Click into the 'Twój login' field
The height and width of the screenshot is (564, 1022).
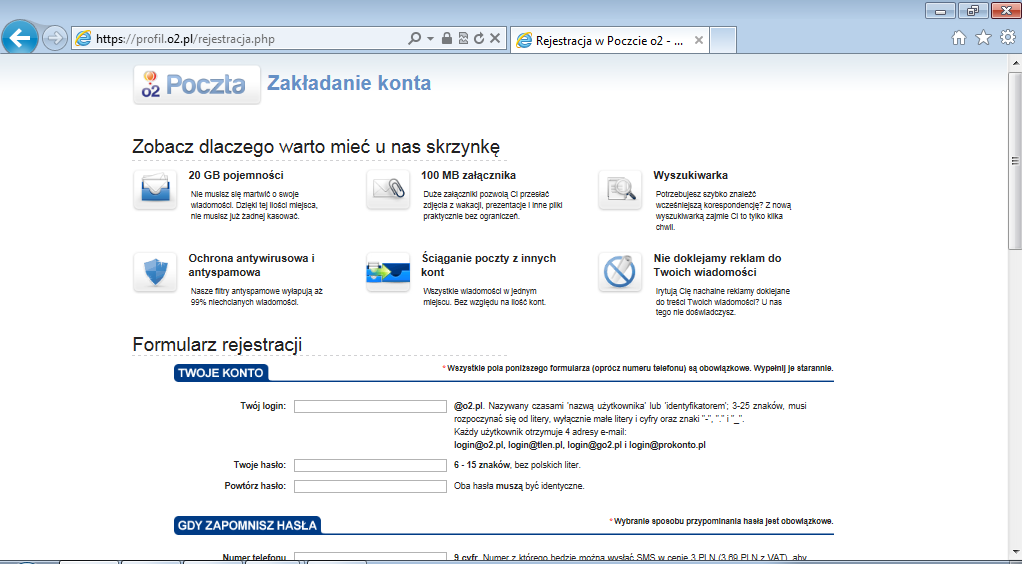click(x=370, y=407)
